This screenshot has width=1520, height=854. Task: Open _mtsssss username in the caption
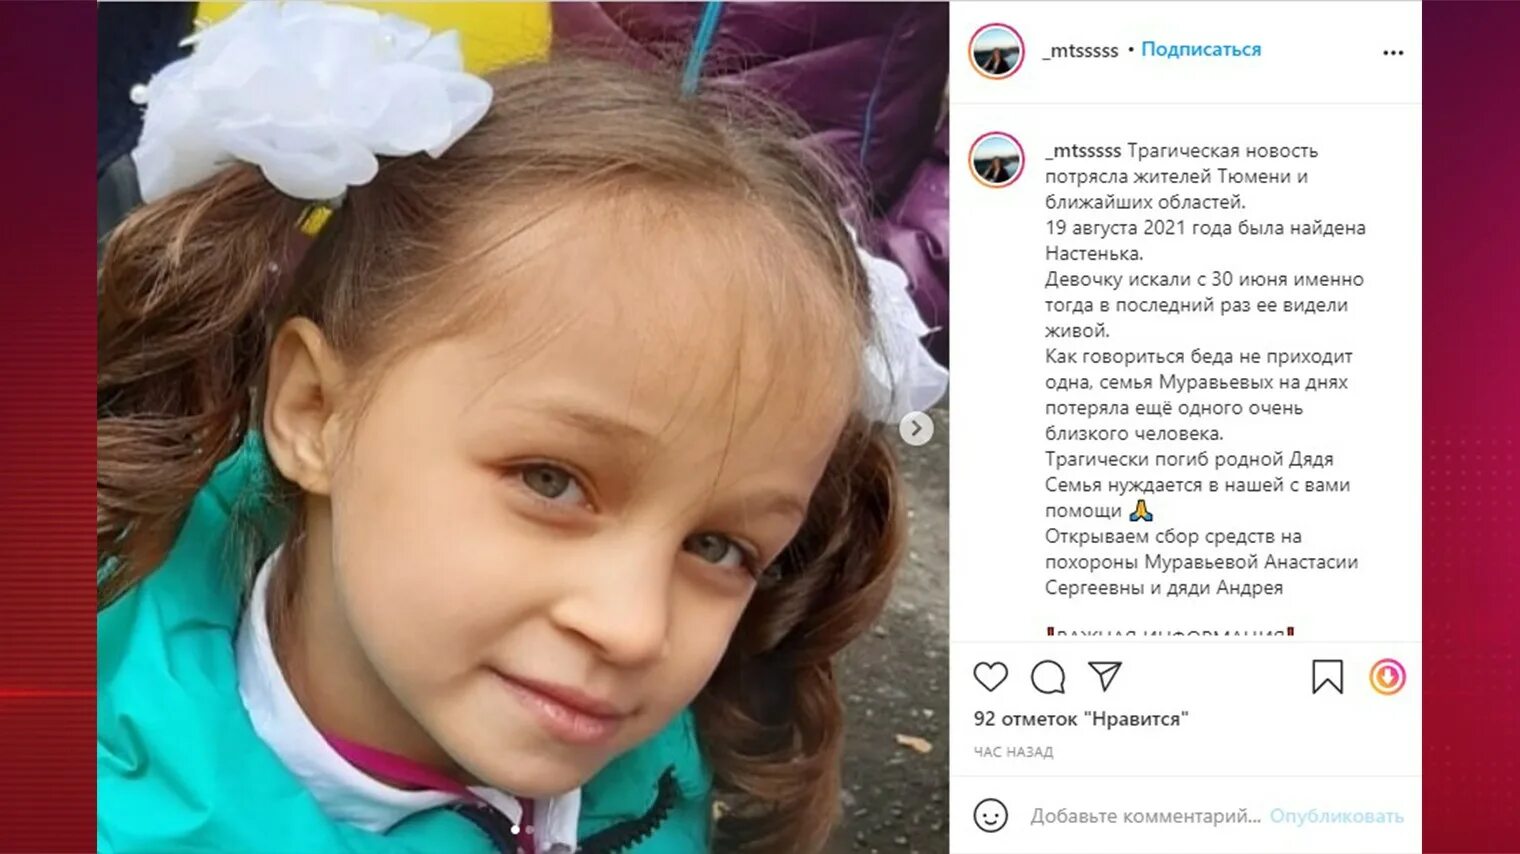(1083, 151)
